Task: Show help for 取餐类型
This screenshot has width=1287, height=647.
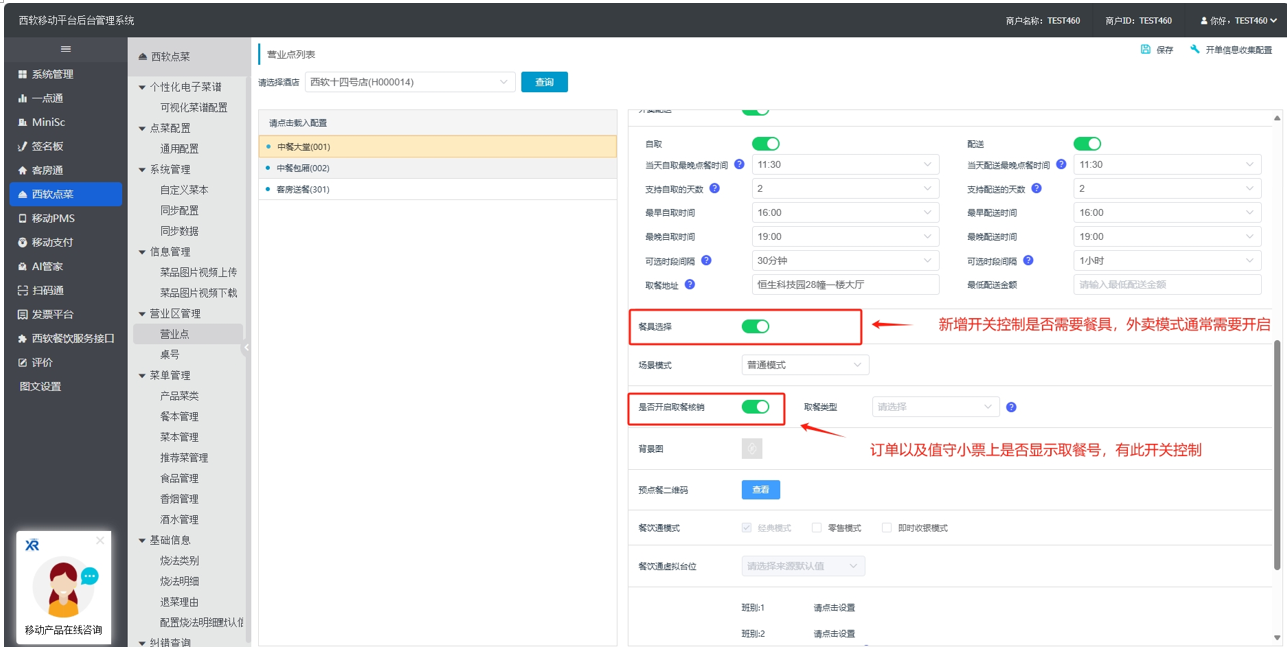Action: pos(1011,407)
